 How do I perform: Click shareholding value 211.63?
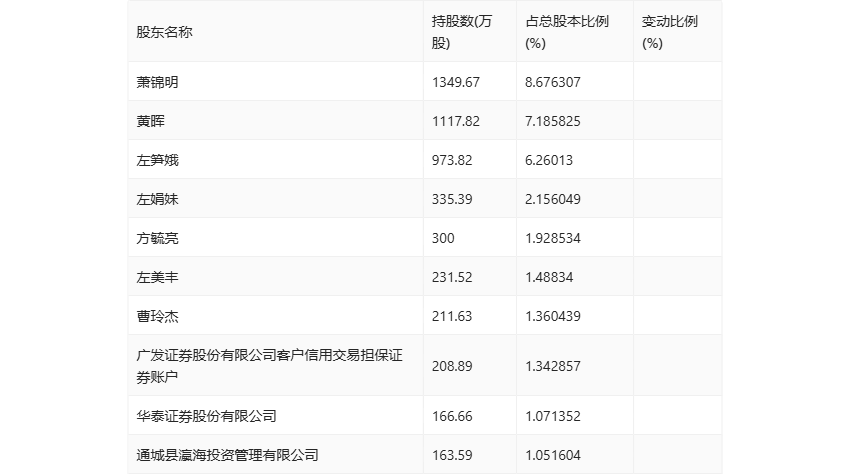[452, 316]
